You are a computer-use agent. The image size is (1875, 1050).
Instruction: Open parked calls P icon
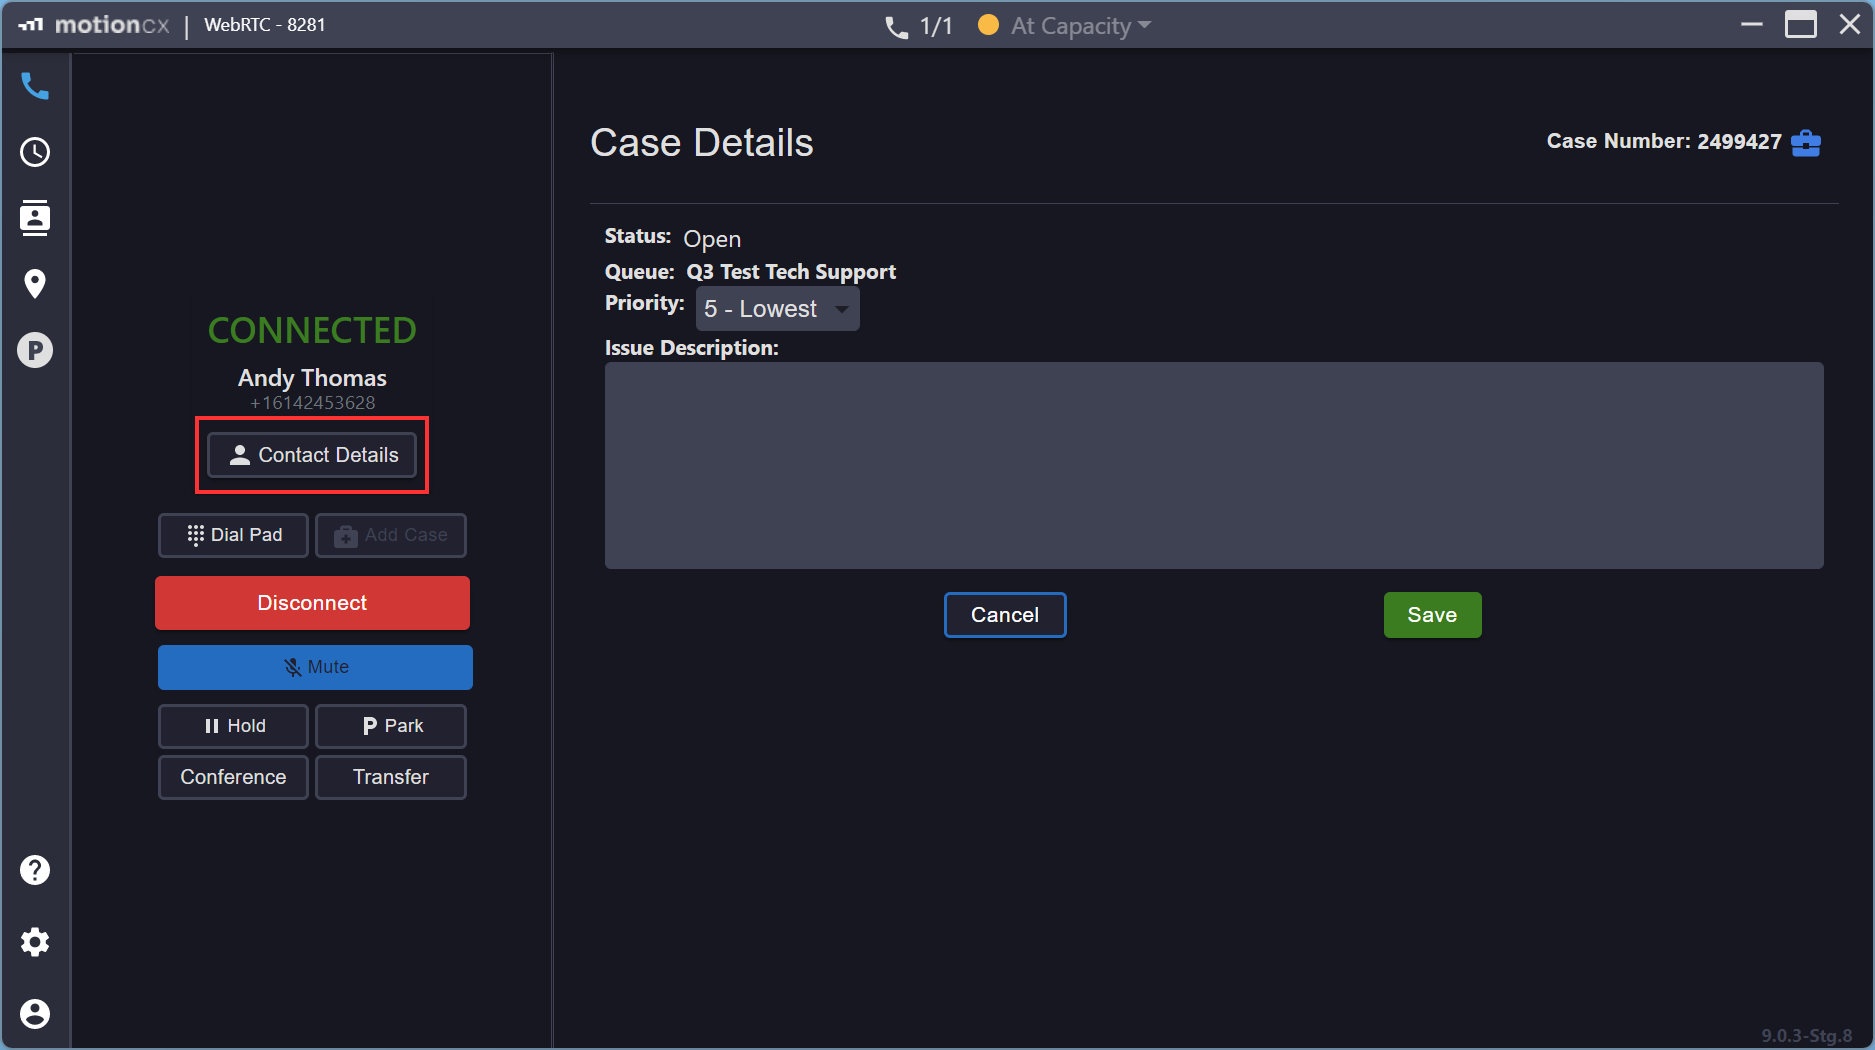[x=35, y=350]
